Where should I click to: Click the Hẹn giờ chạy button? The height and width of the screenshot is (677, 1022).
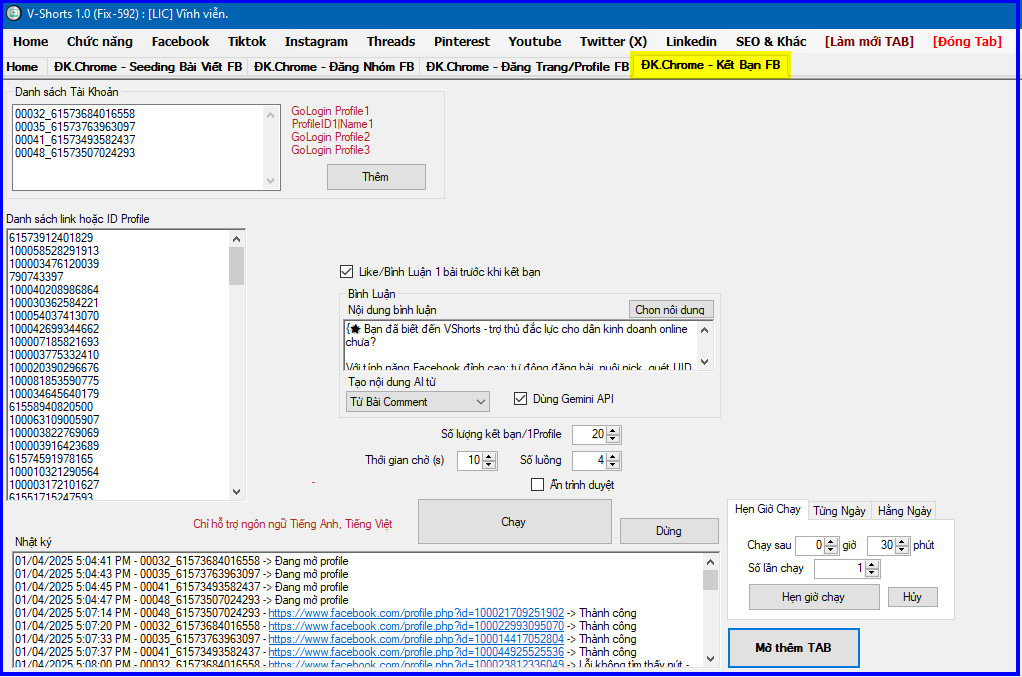click(813, 597)
